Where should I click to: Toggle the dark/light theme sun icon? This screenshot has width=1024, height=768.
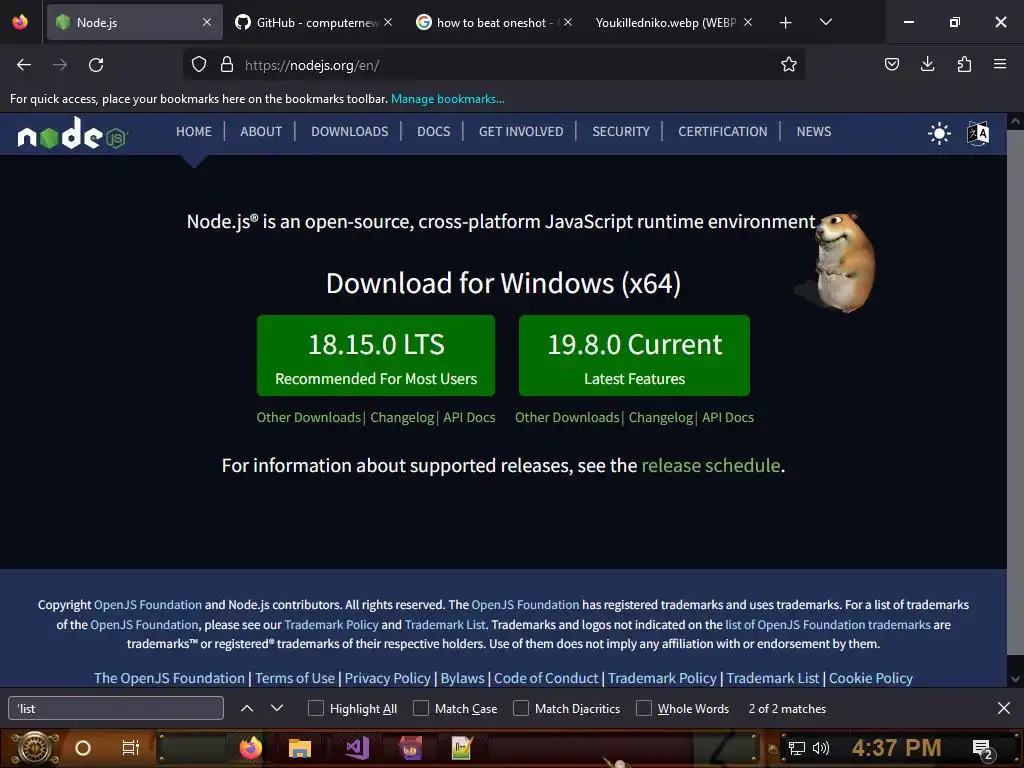click(939, 133)
